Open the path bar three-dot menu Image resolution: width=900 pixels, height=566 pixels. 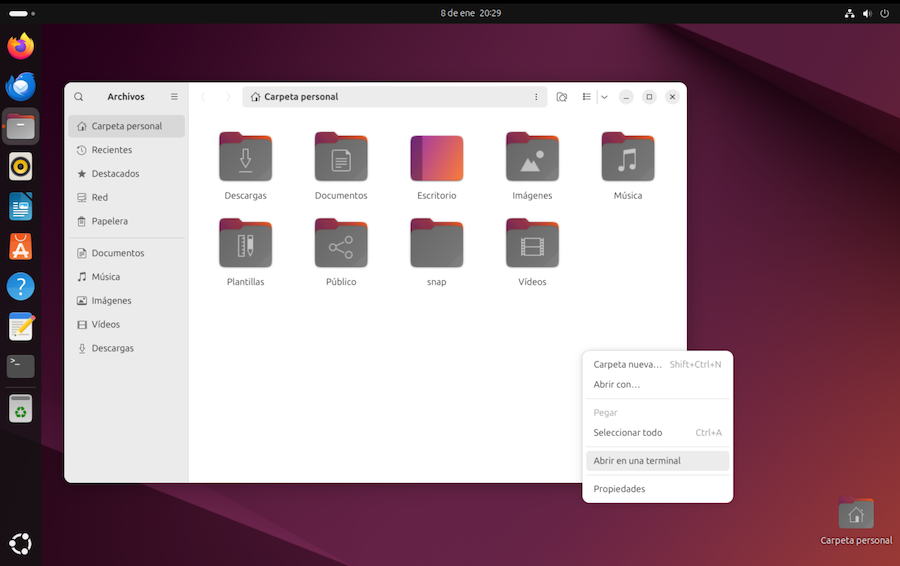(536, 97)
